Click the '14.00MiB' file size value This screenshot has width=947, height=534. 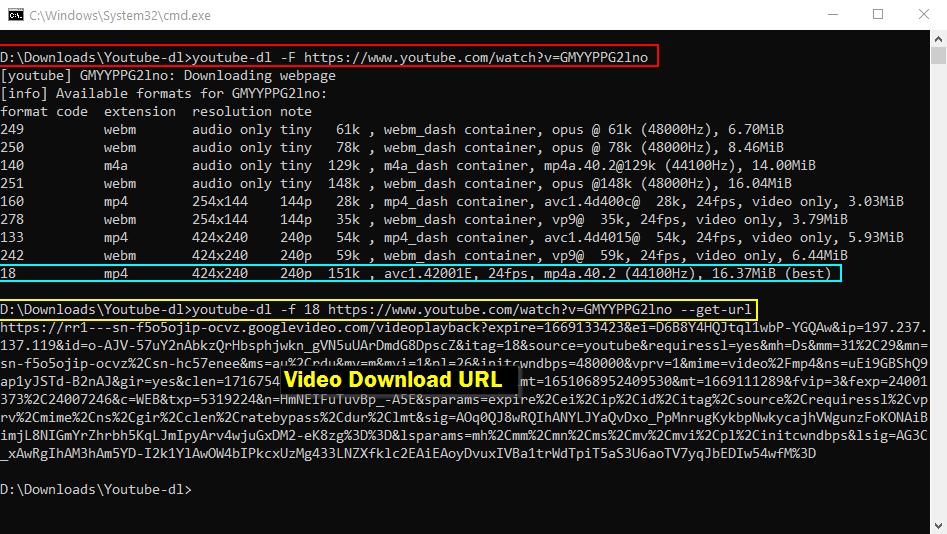click(x=784, y=166)
